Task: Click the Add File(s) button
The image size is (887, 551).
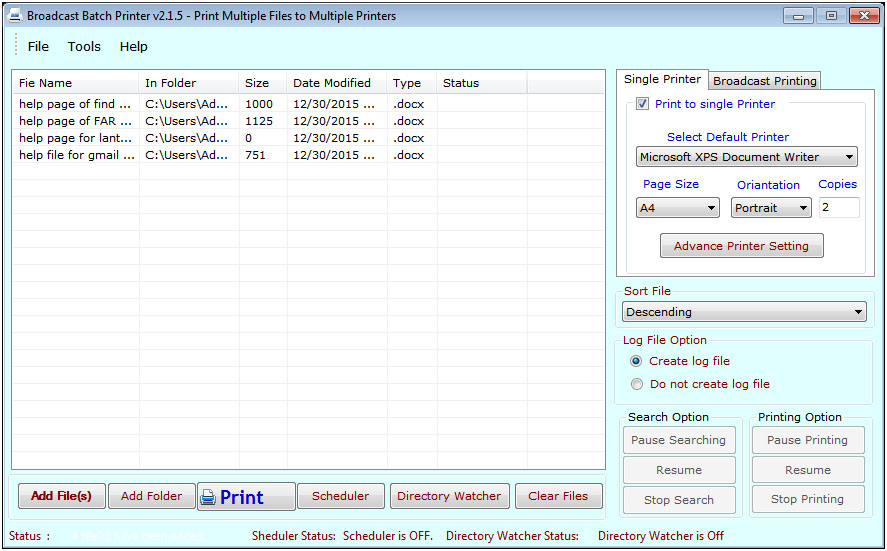Action: point(61,496)
